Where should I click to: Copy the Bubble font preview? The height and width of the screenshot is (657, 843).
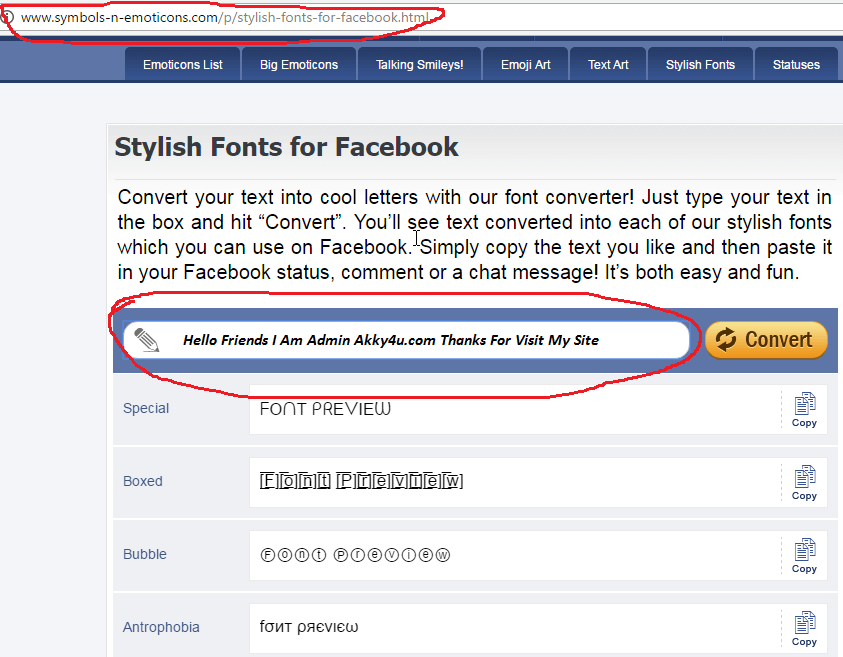[x=804, y=556]
